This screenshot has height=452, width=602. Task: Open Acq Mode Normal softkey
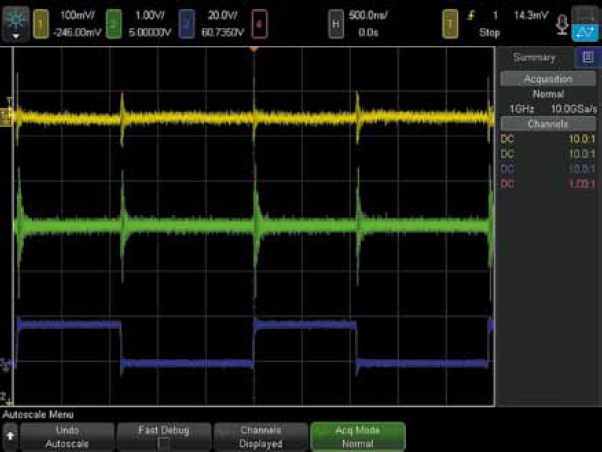(358, 437)
